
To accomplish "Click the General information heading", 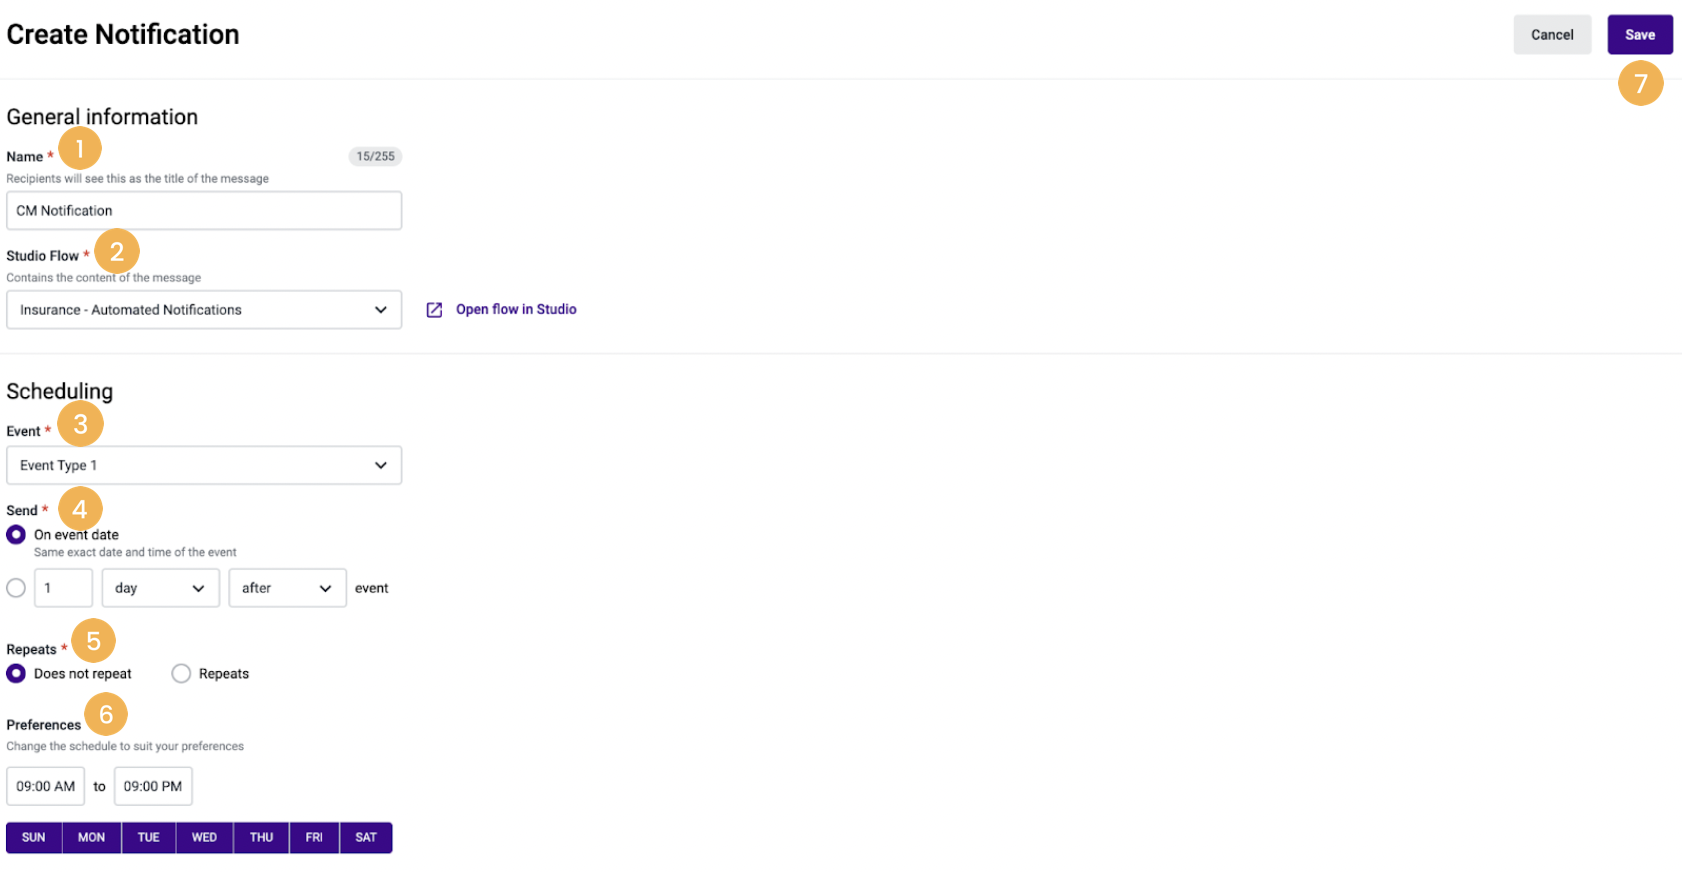I will pyautogui.click(x=102, y=117).
